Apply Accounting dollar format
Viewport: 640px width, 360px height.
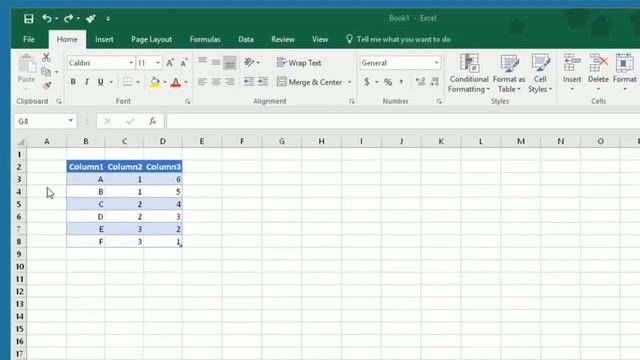point(367,82)
